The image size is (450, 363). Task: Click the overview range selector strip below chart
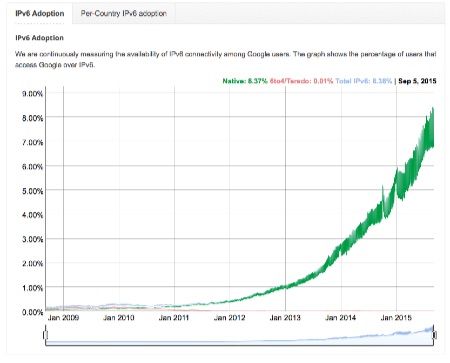click(240, 336)
